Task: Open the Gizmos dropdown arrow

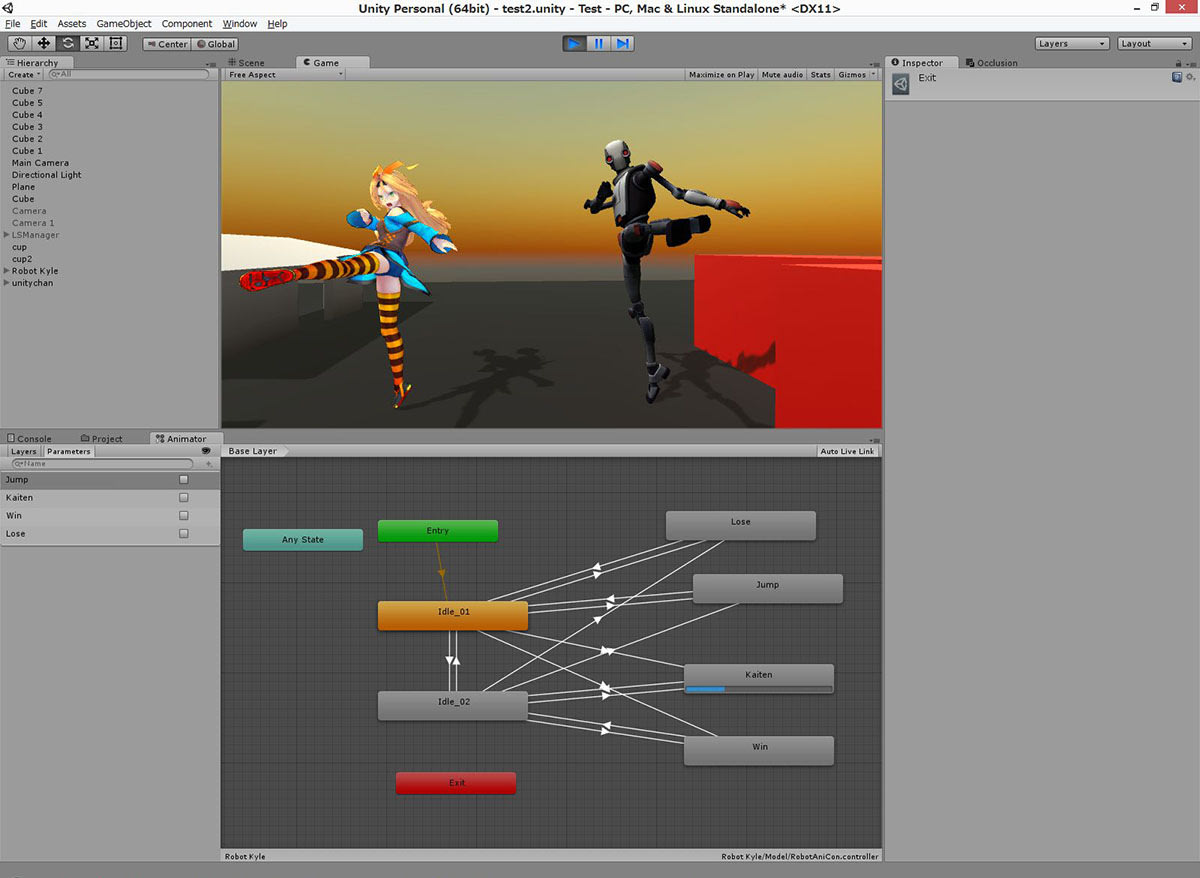Action: click(x=873, y=75)
